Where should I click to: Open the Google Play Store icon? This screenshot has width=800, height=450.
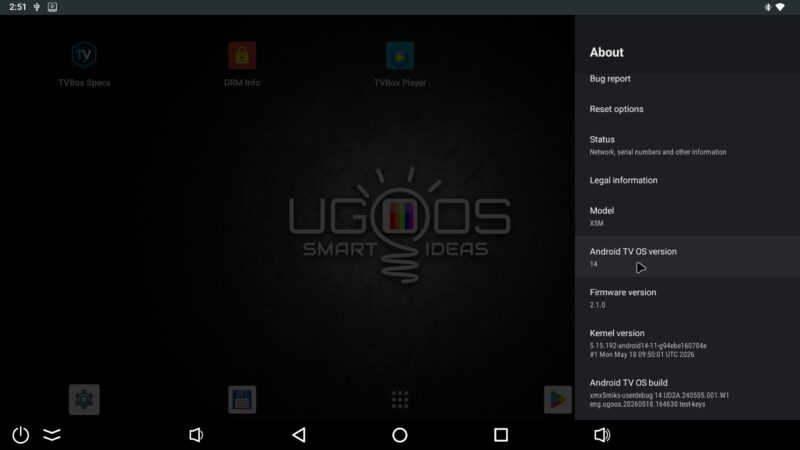point(558,399)
